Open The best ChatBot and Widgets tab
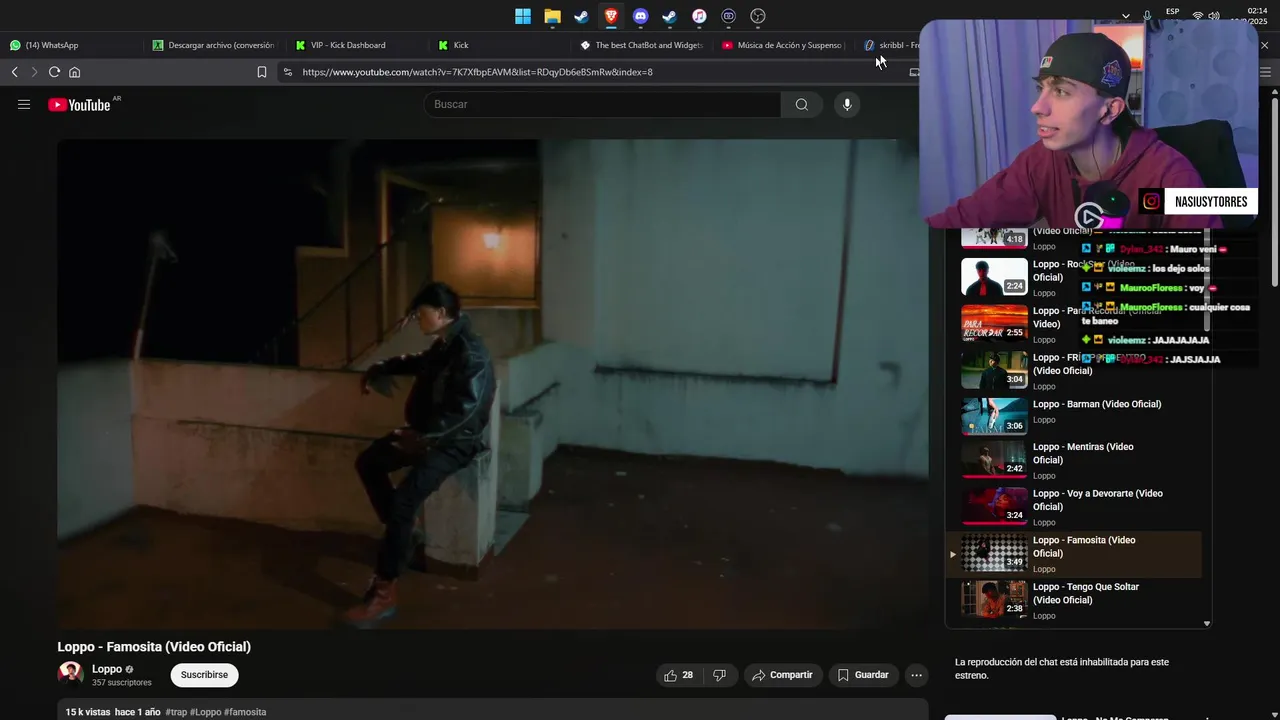 (x=643, y=45)
